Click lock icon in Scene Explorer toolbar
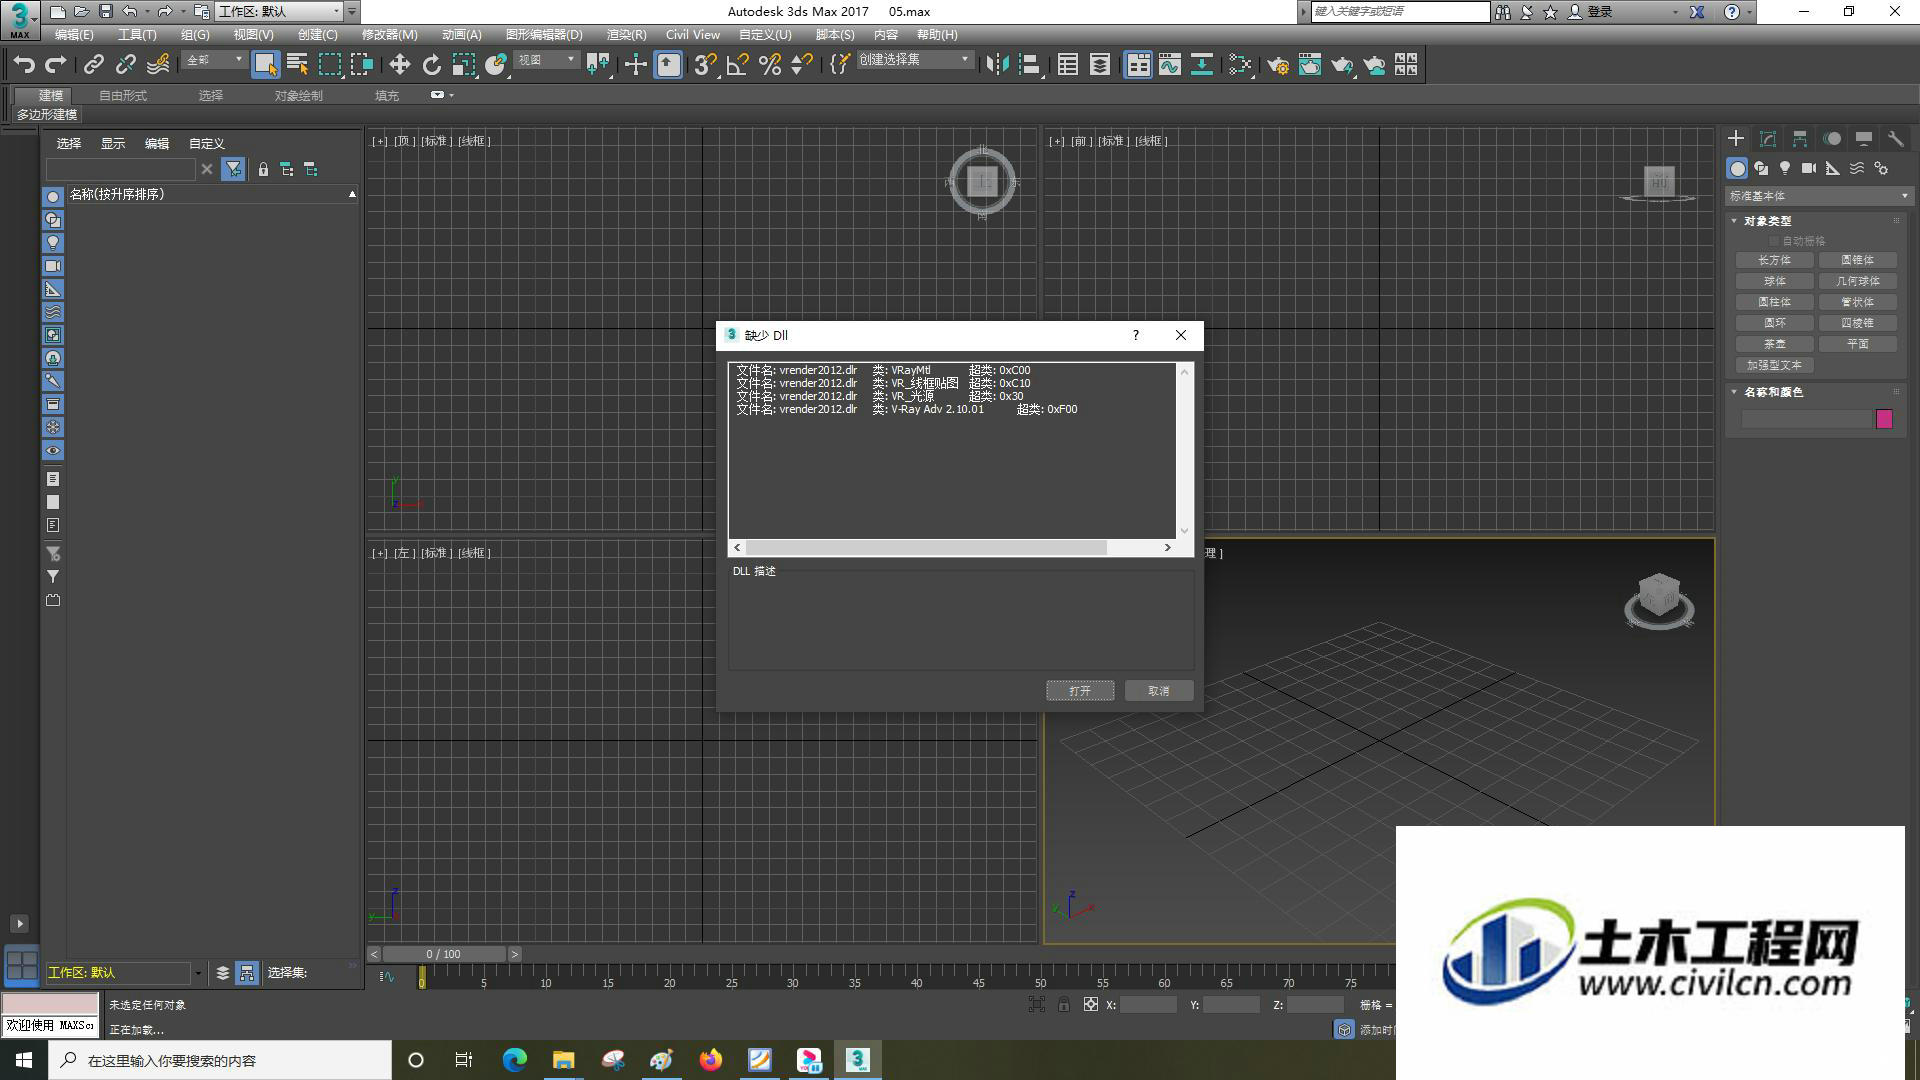Screen dimensions: 1920x1080 coord(263,170)
